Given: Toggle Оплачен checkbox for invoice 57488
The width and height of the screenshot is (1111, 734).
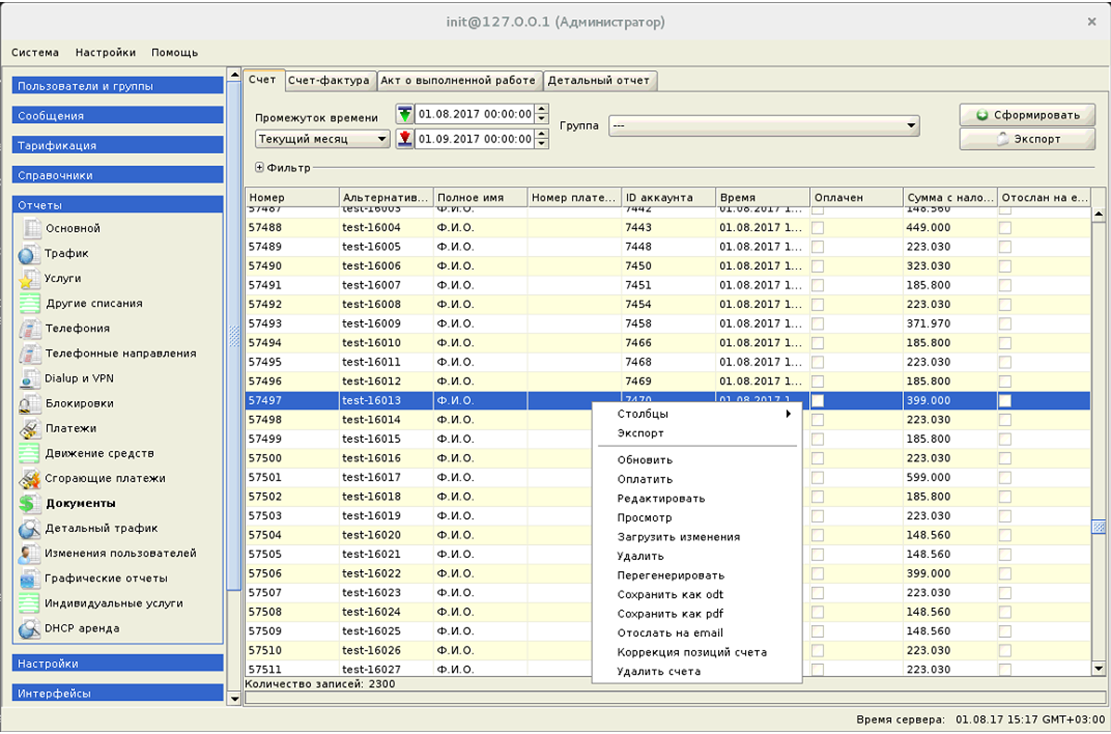Looking at the screenshot, I should [818, 227].
